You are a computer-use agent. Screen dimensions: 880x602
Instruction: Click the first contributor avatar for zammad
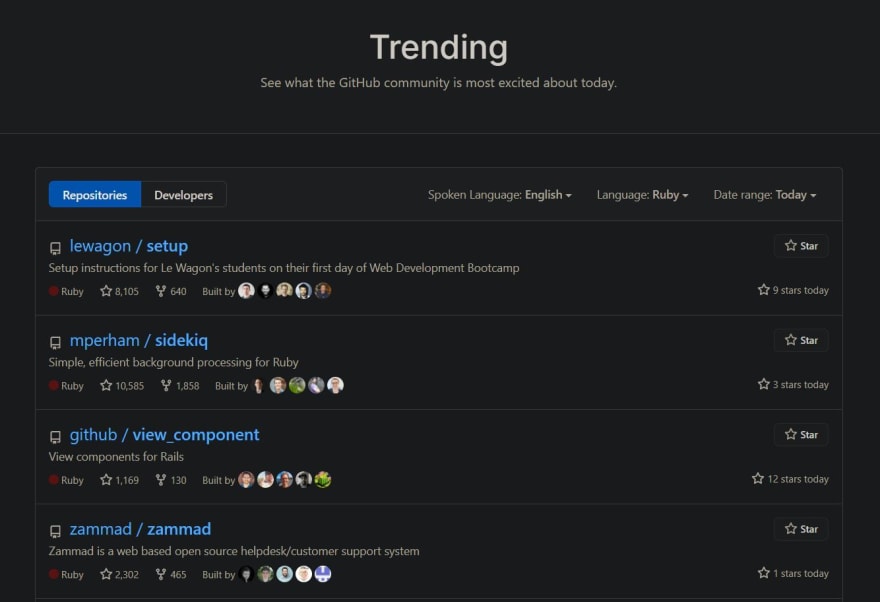tap(246, 573)
